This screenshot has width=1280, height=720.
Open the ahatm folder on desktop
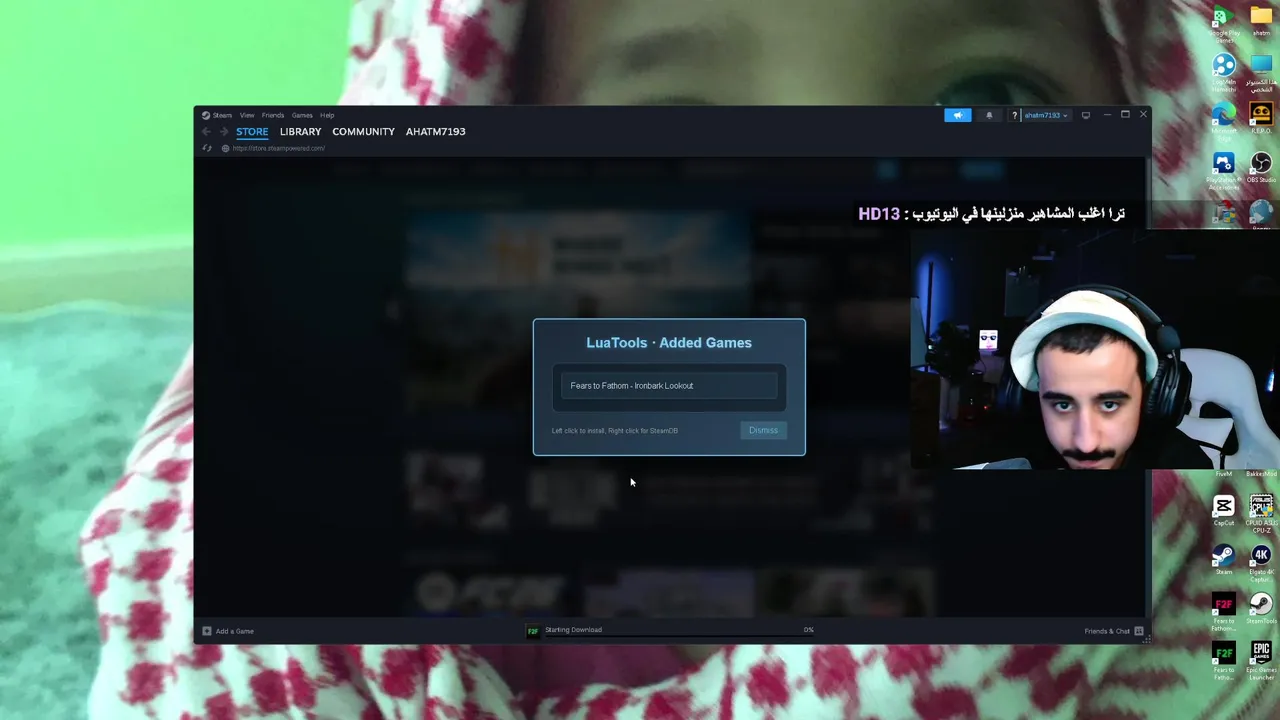[1261, 20]
